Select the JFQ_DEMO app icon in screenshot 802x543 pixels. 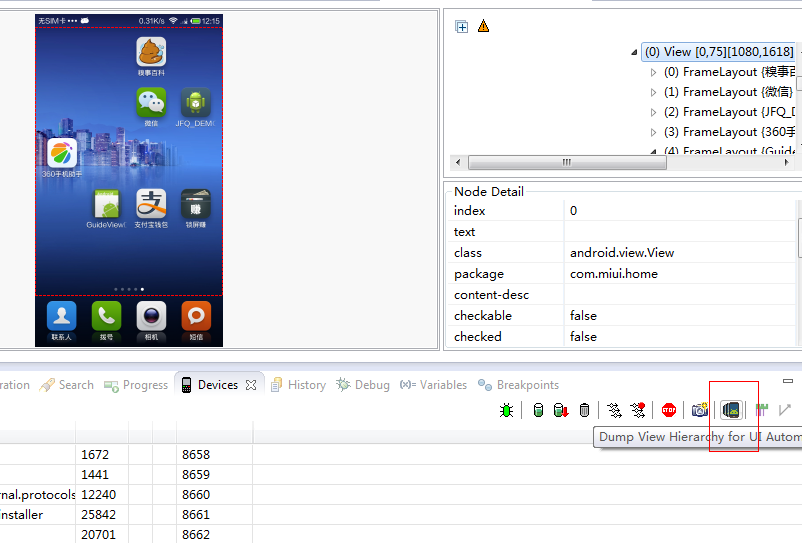(195, 103)
